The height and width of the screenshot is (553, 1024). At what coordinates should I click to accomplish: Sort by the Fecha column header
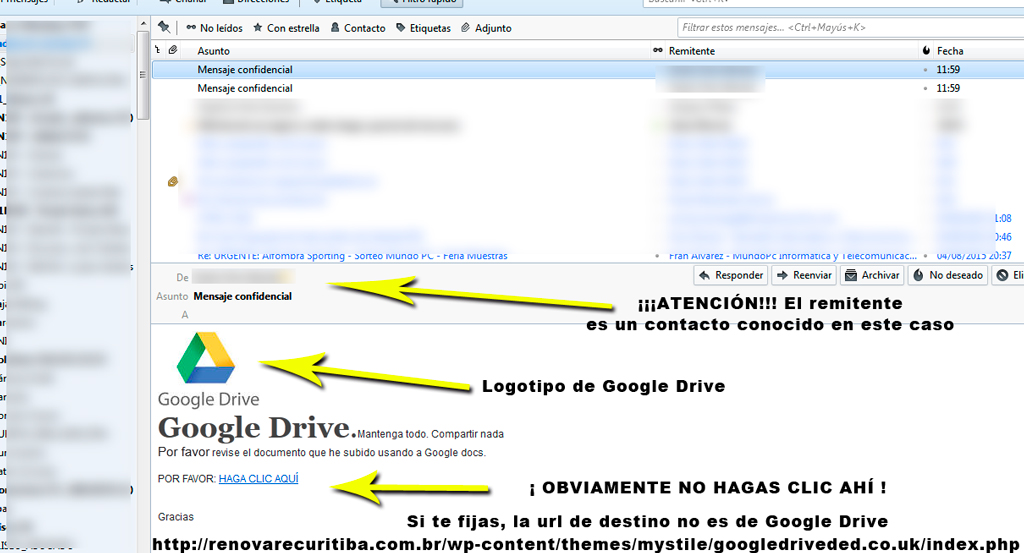[x=950, y=51]
